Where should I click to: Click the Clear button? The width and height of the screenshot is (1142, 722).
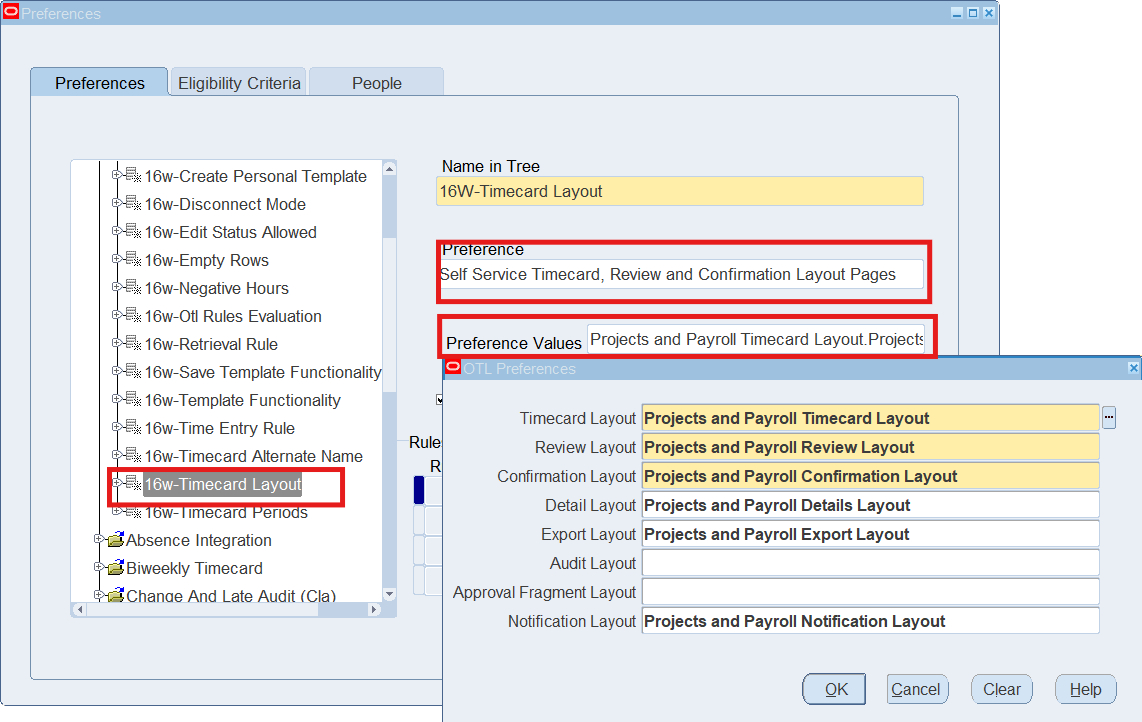(1001, 689)
